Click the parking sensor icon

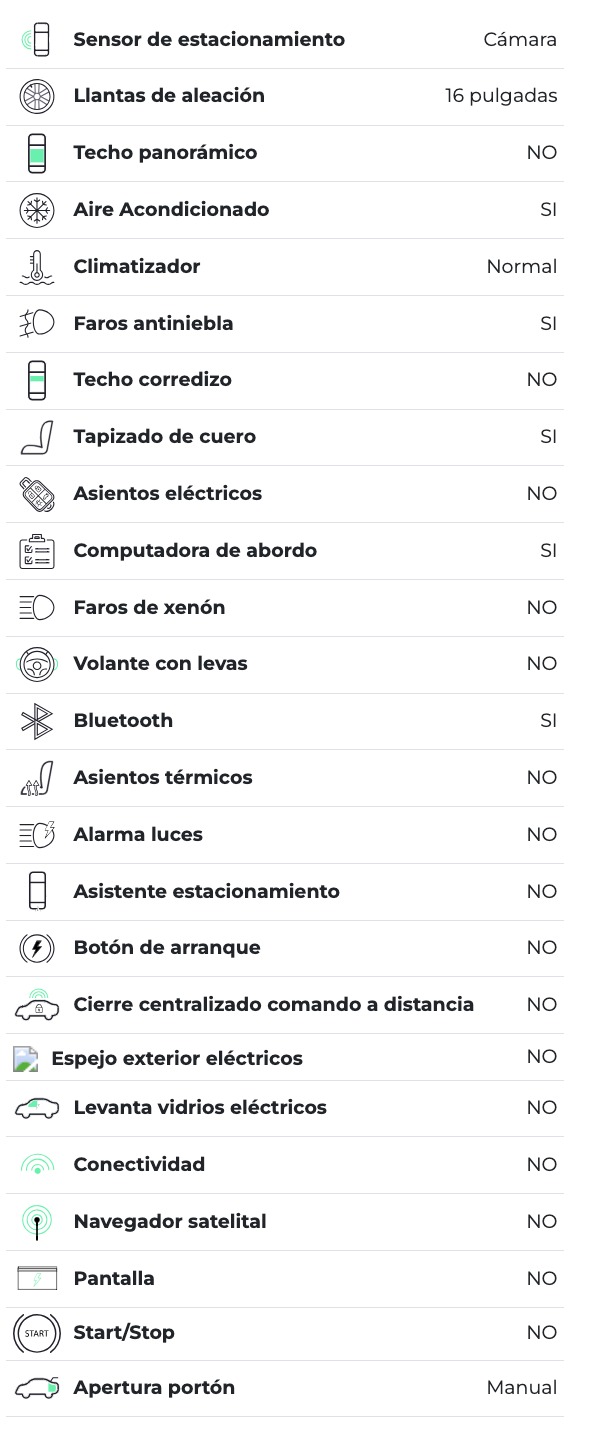tap(37, 40)
